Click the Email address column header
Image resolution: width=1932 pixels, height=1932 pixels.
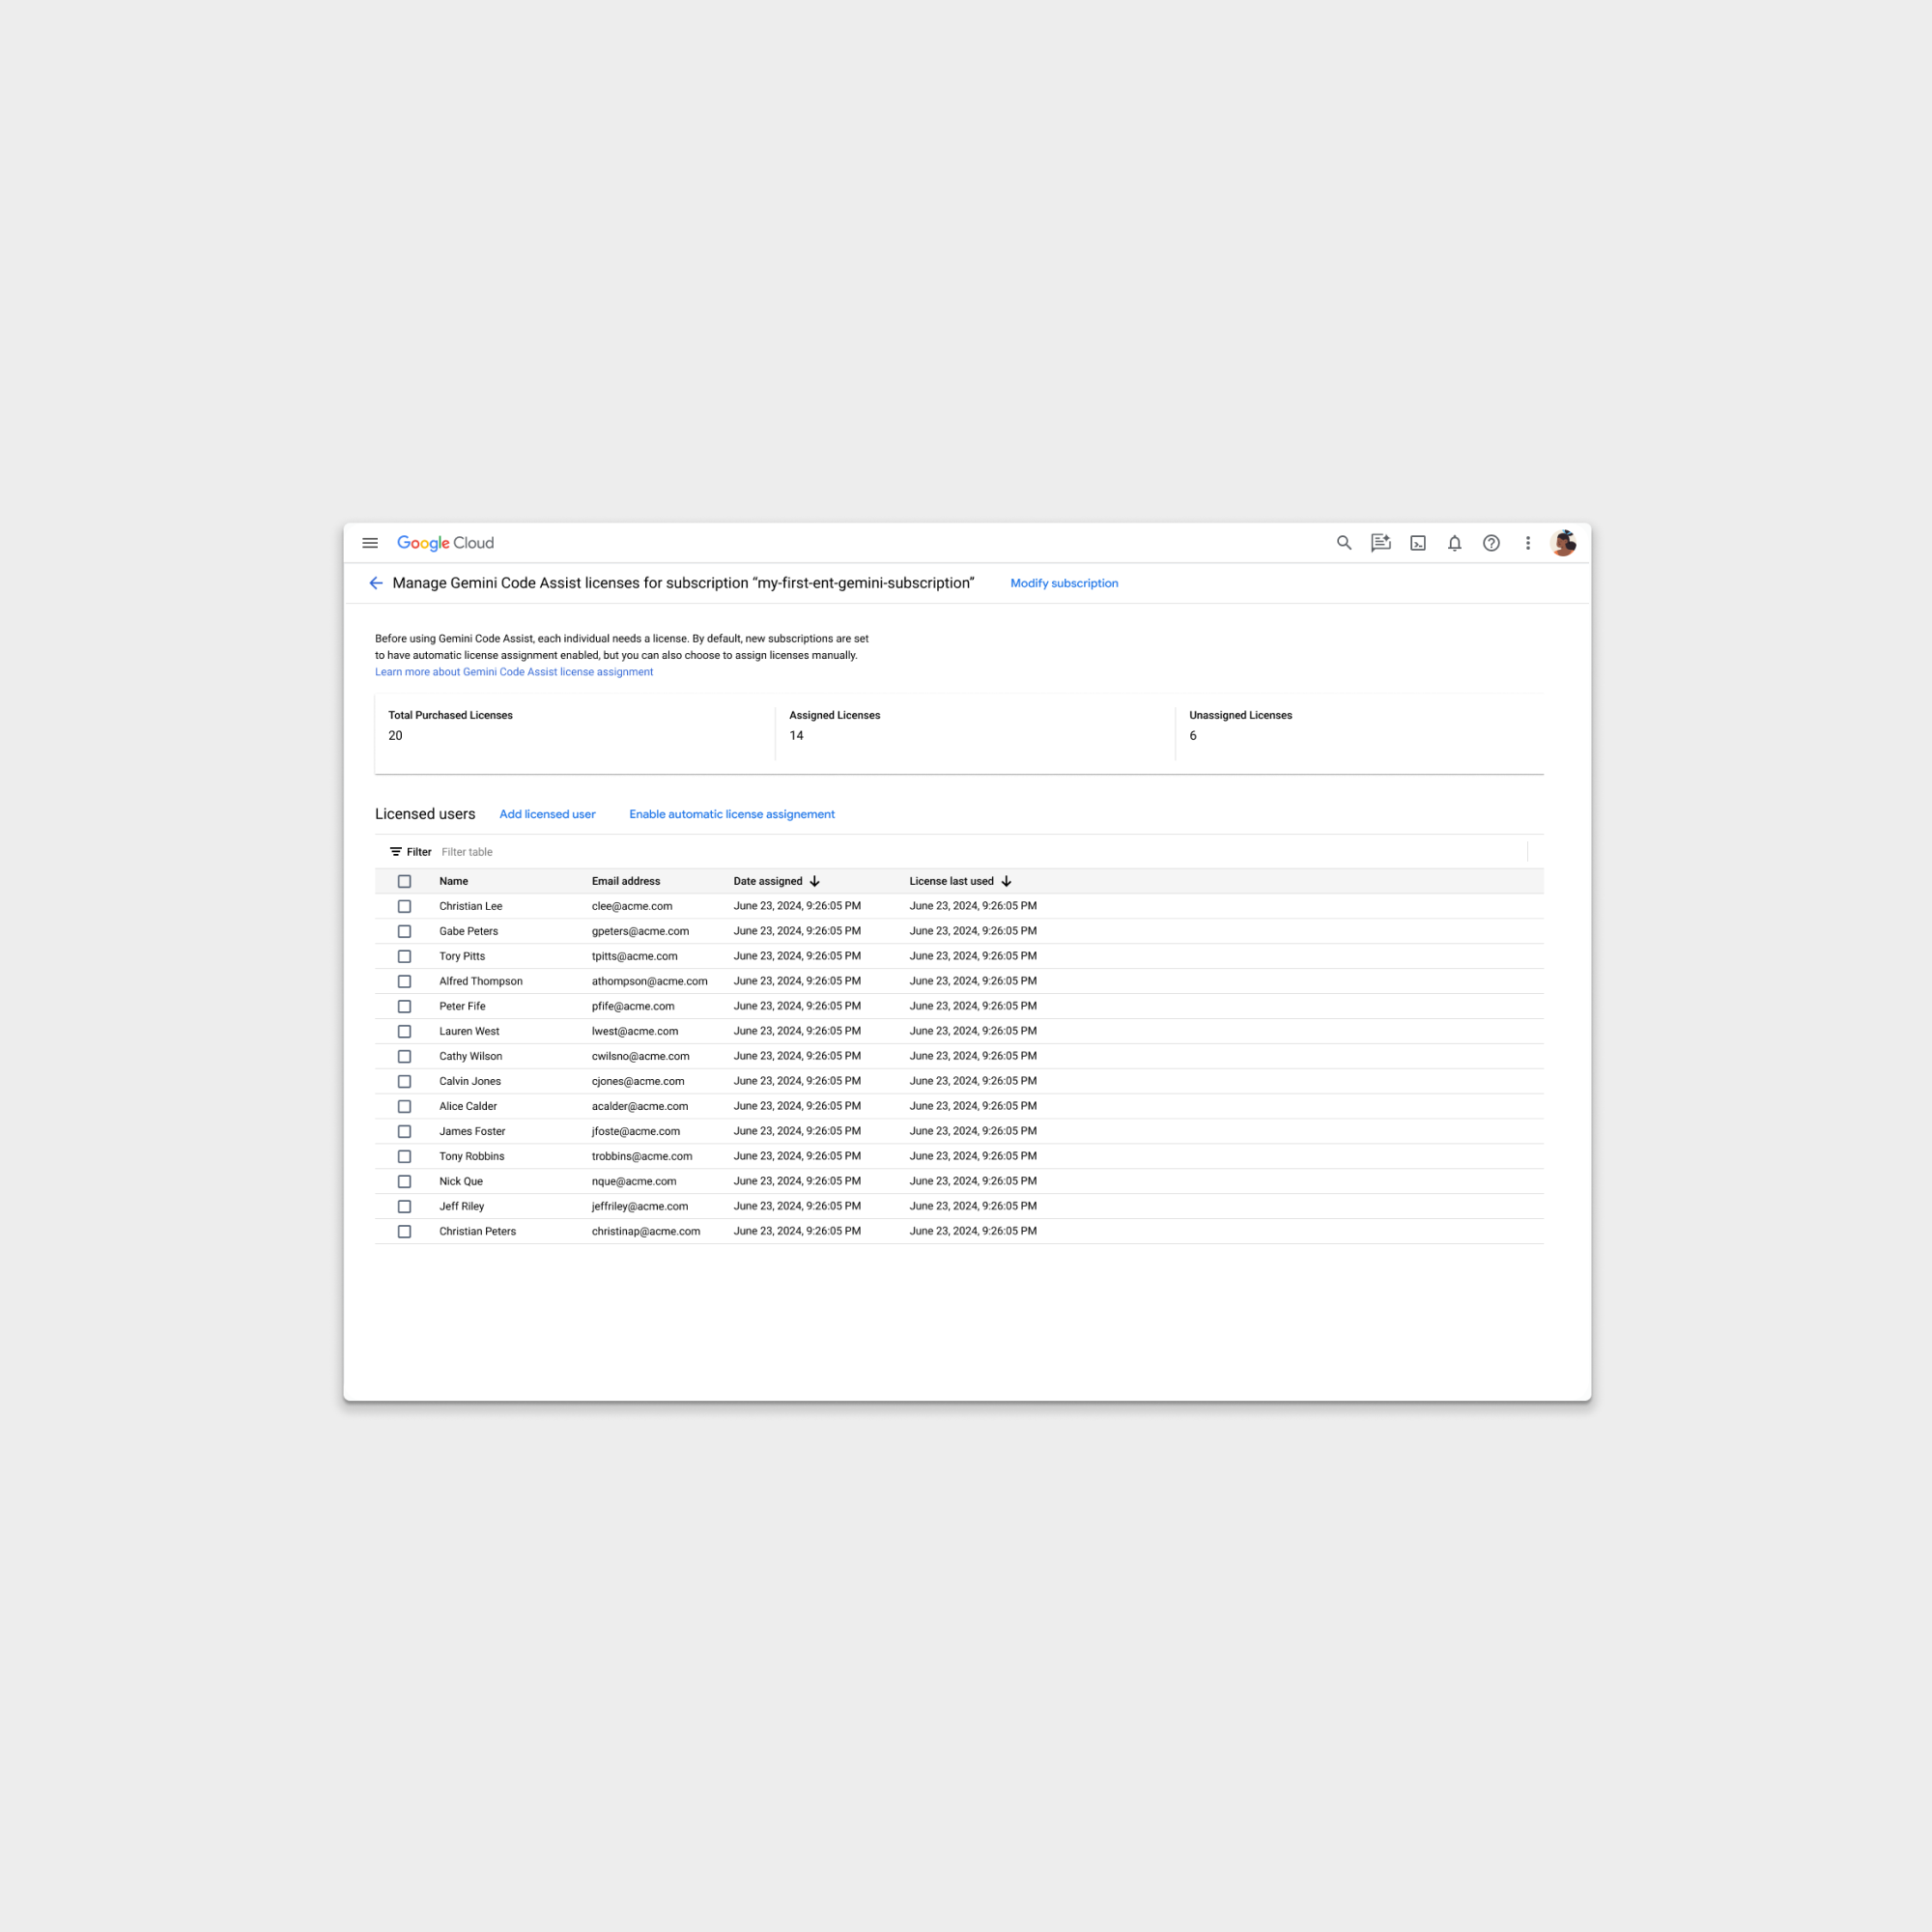626,881
